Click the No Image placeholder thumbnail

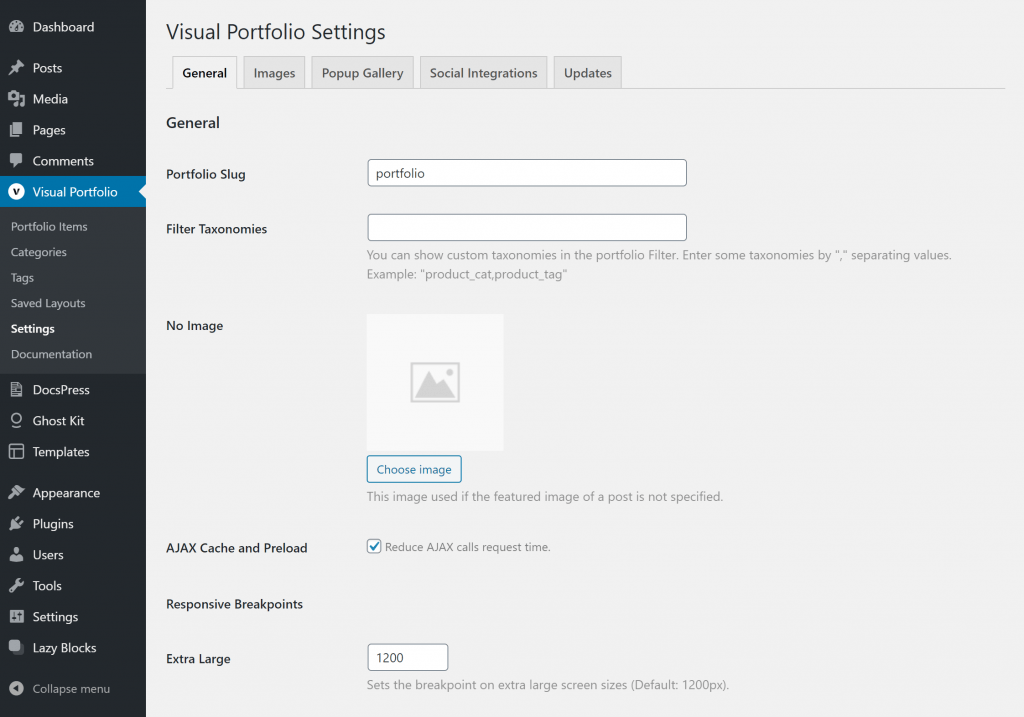pos(435,382)
